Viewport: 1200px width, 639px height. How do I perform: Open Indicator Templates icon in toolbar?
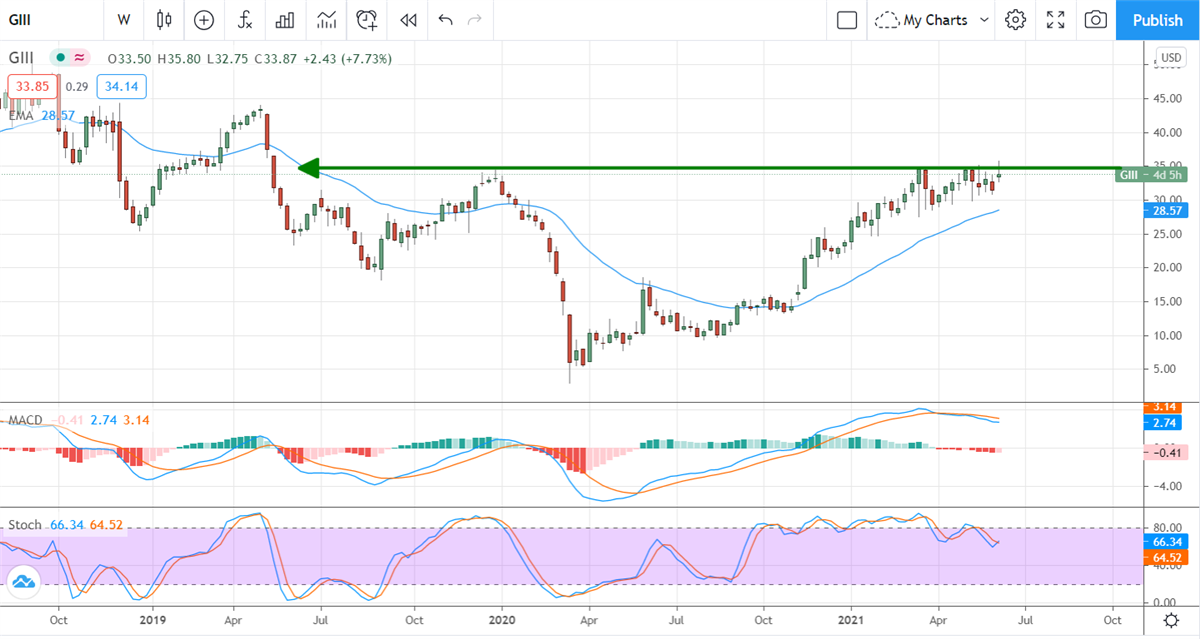(326, 20)
